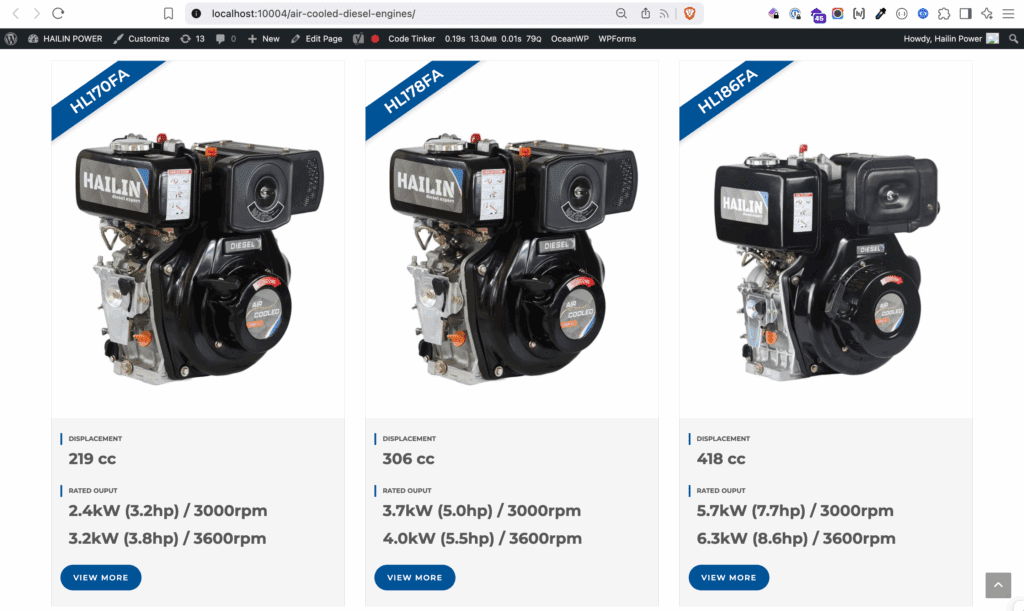The width and height of the screenshot is (1024, 611).
Task: Open the color picker eyedropper extension
Action: pos(880,13)
